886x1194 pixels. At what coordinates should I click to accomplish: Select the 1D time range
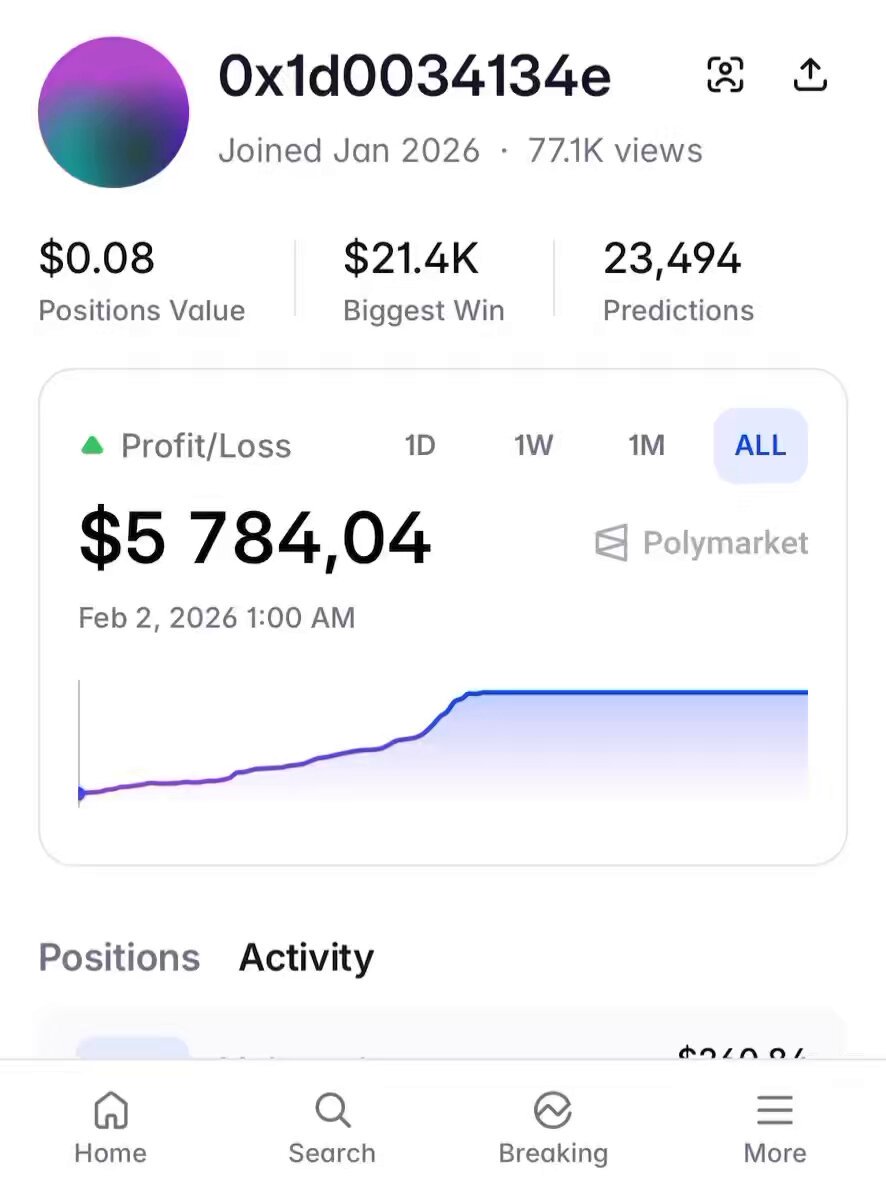pyautogui.click(x=420, y=446)
